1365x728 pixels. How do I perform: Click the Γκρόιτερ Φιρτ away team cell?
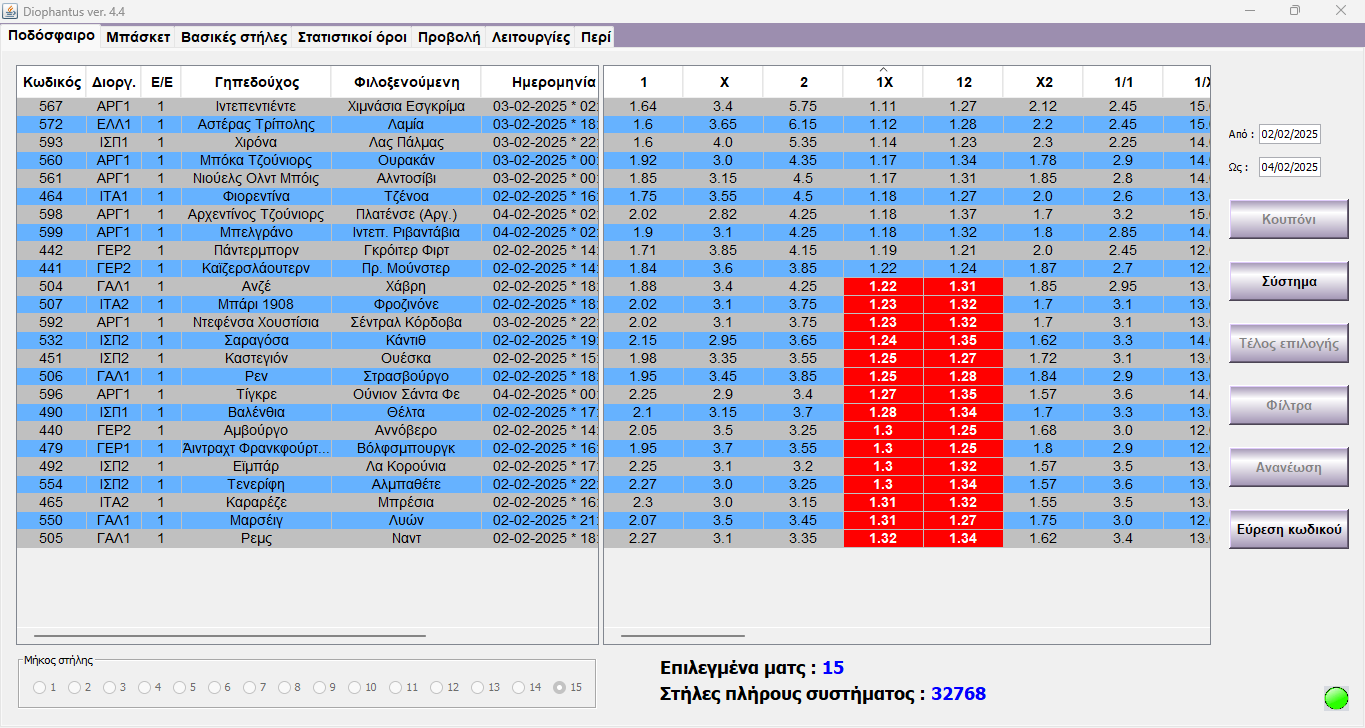(406, 250)
